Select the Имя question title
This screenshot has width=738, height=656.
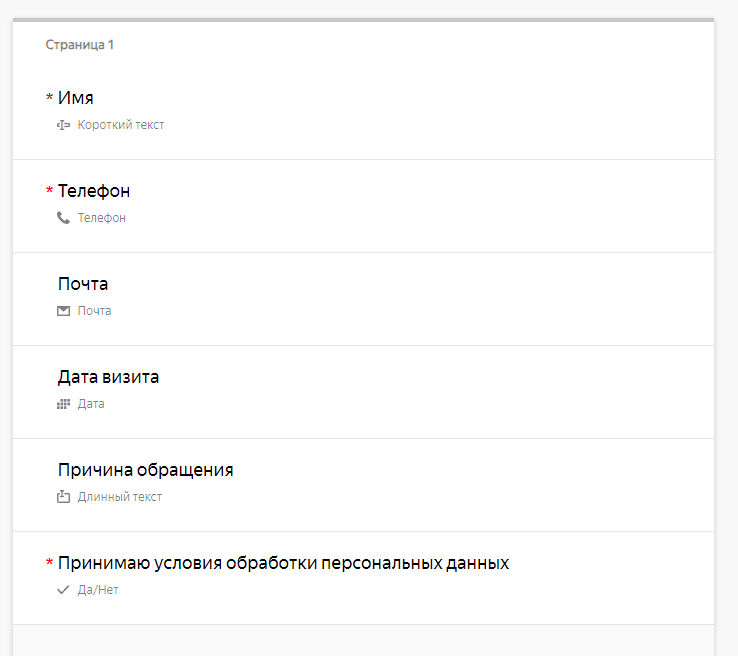pyautogui.click(x=76, y=98)
